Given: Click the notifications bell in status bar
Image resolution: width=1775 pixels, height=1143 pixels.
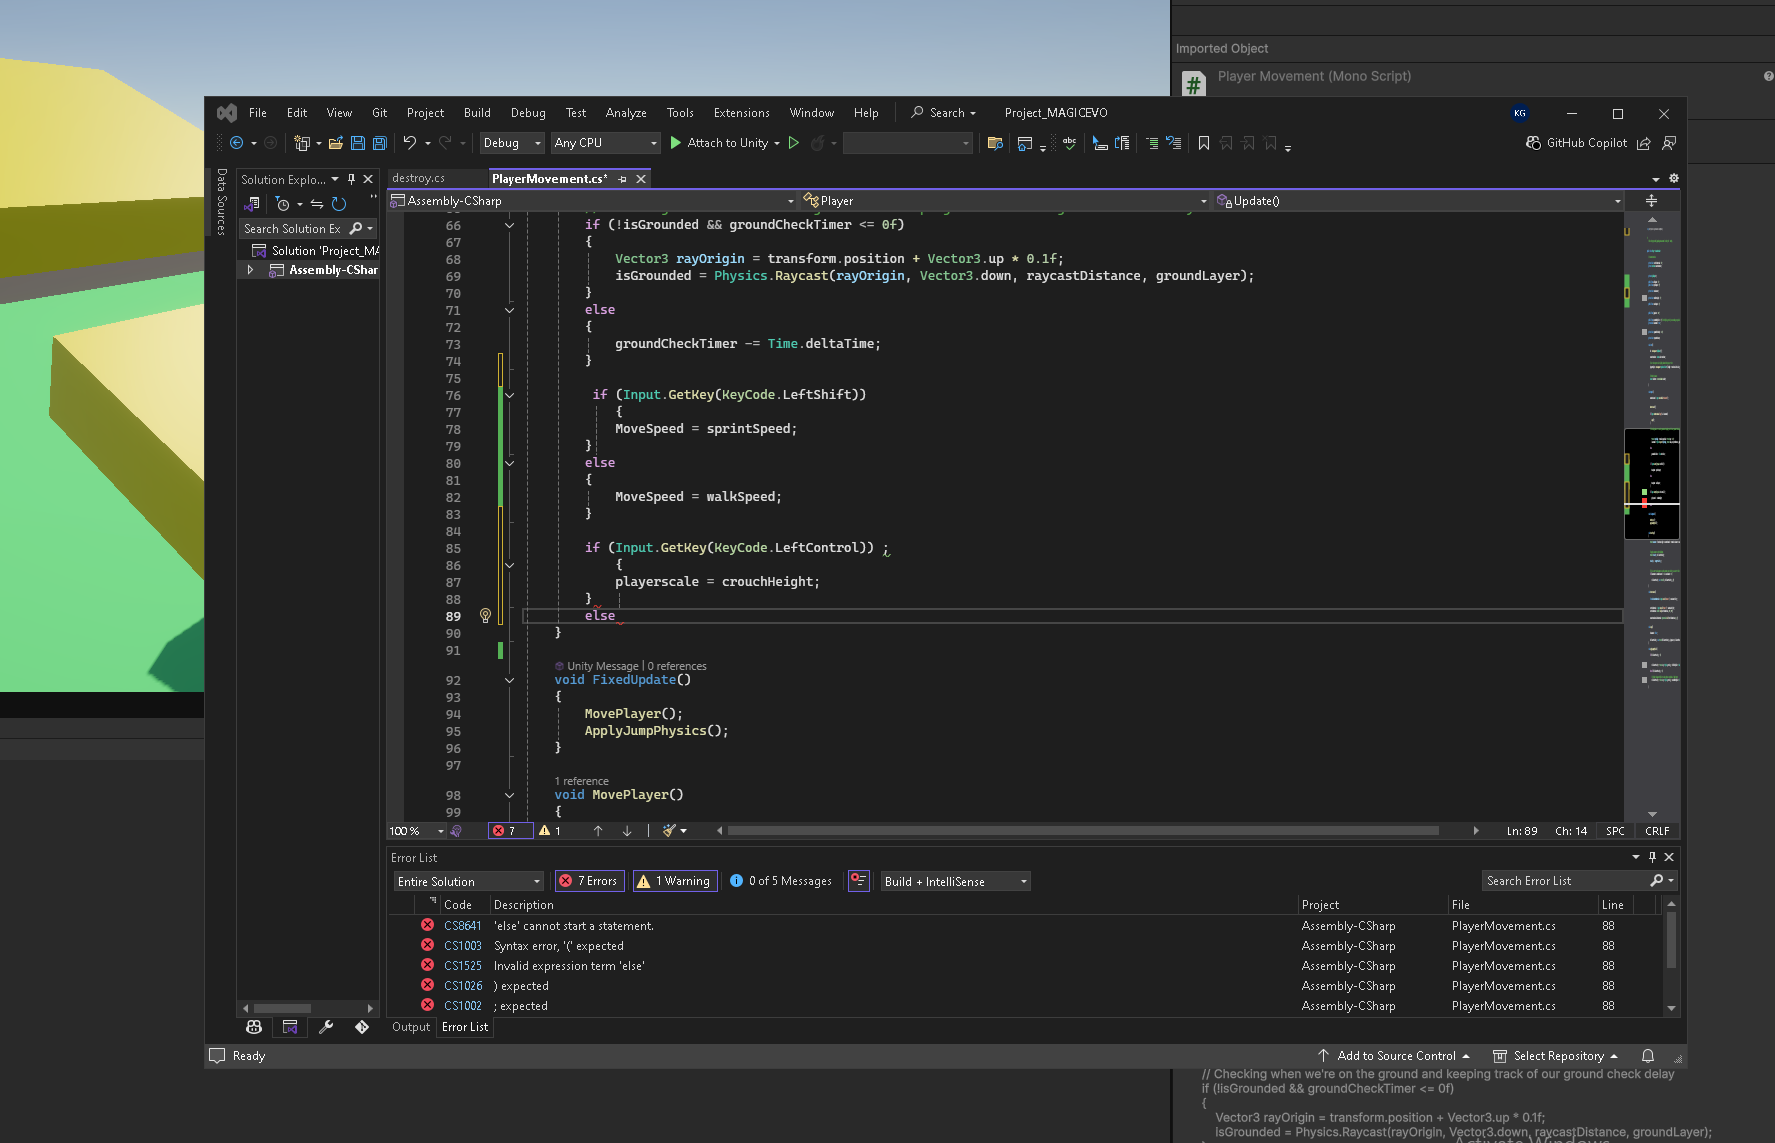Looking at the screenshot, I should click(x=1648, y=1056).
